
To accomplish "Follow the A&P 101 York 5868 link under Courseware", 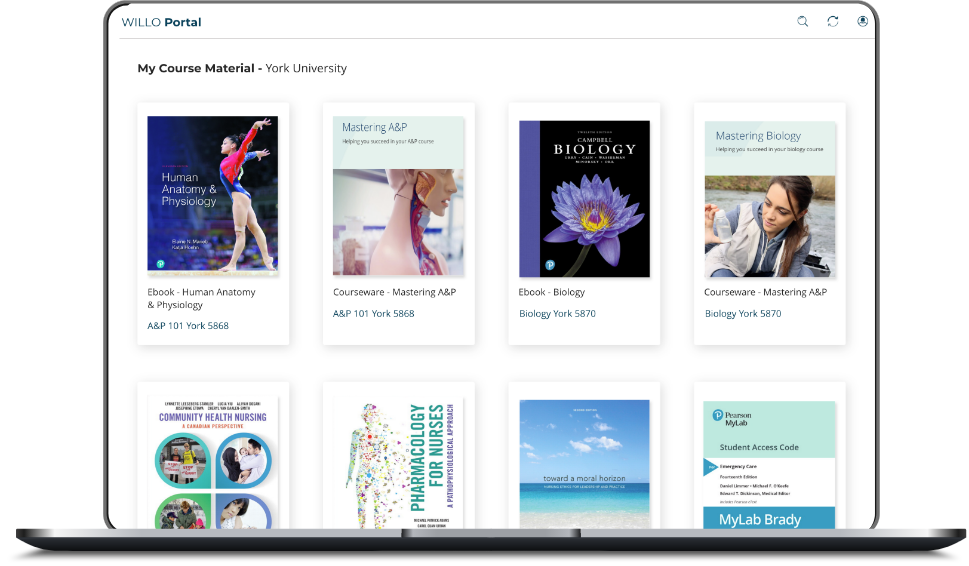I will tap(373, 313).
